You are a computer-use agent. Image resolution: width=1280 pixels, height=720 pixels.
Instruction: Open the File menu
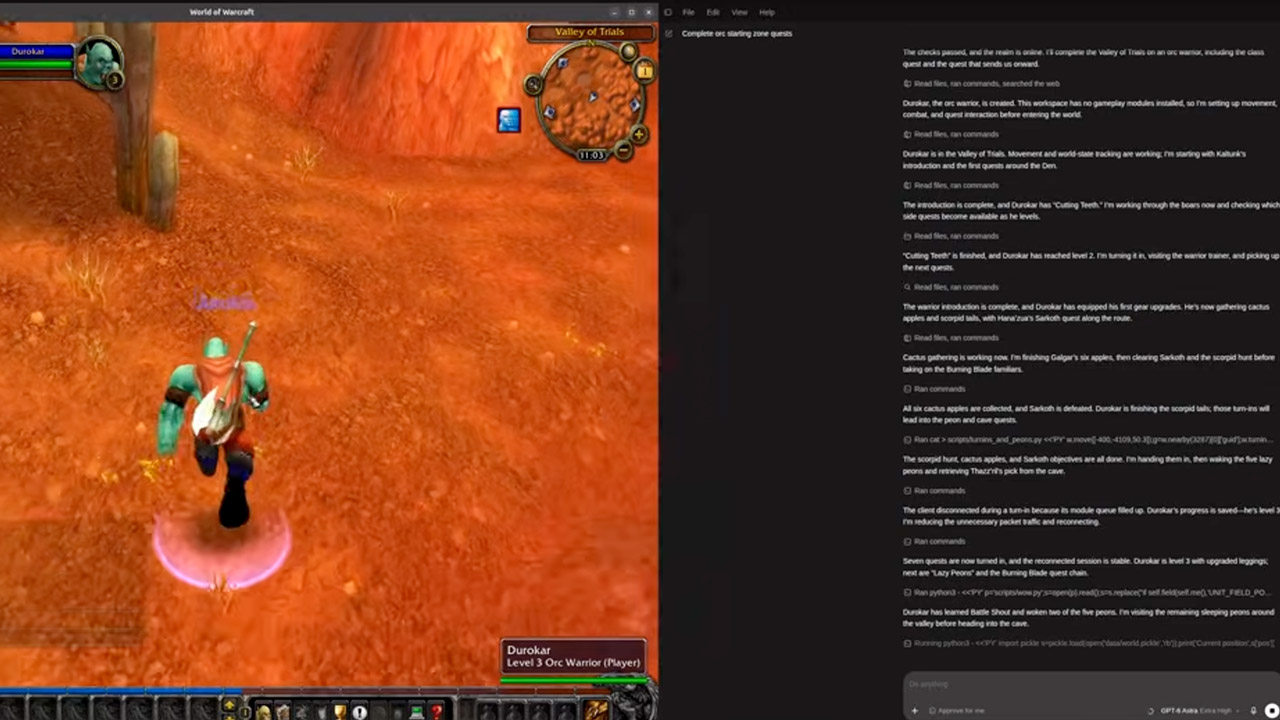[688, 12]
